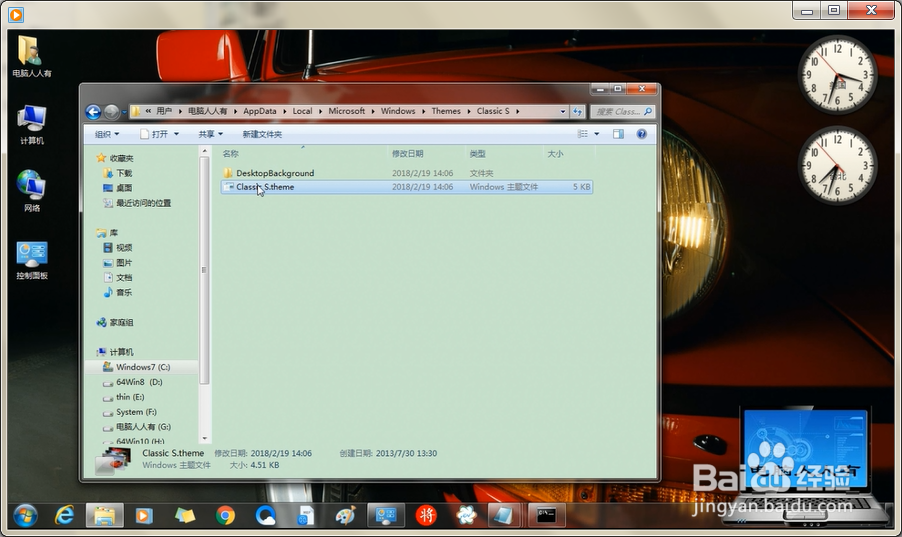
Task: Open command prompt taskbar icon
Action: tap(546, 516)
